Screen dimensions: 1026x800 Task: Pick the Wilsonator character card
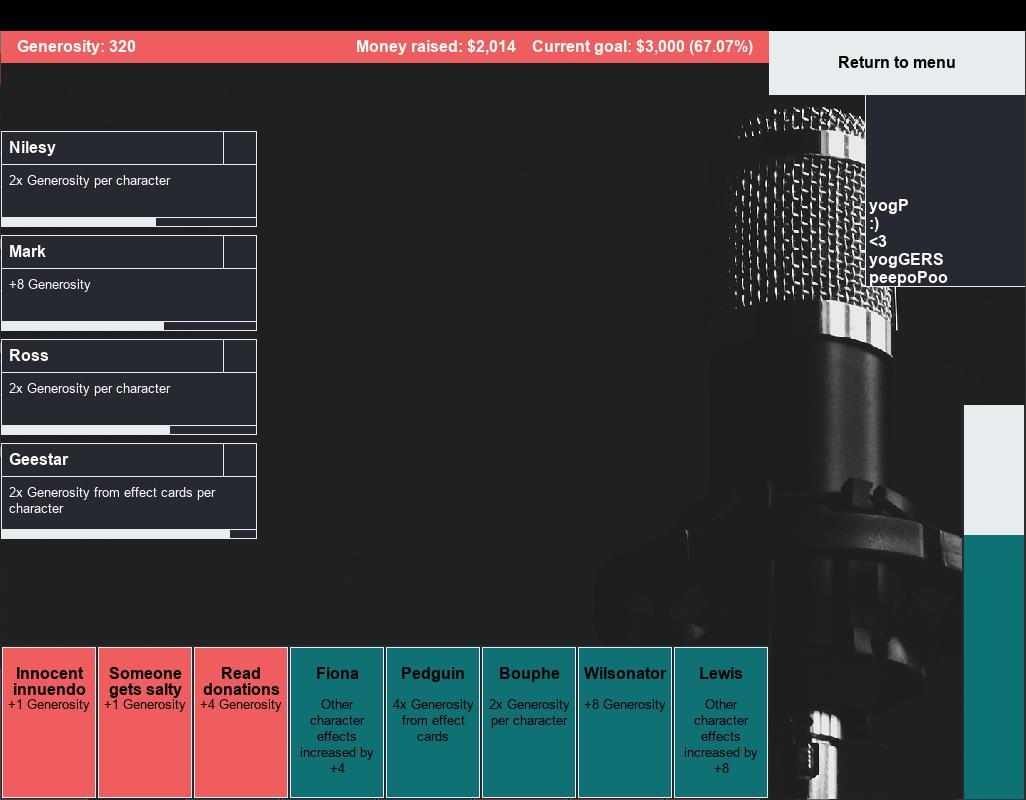(625, 722)
